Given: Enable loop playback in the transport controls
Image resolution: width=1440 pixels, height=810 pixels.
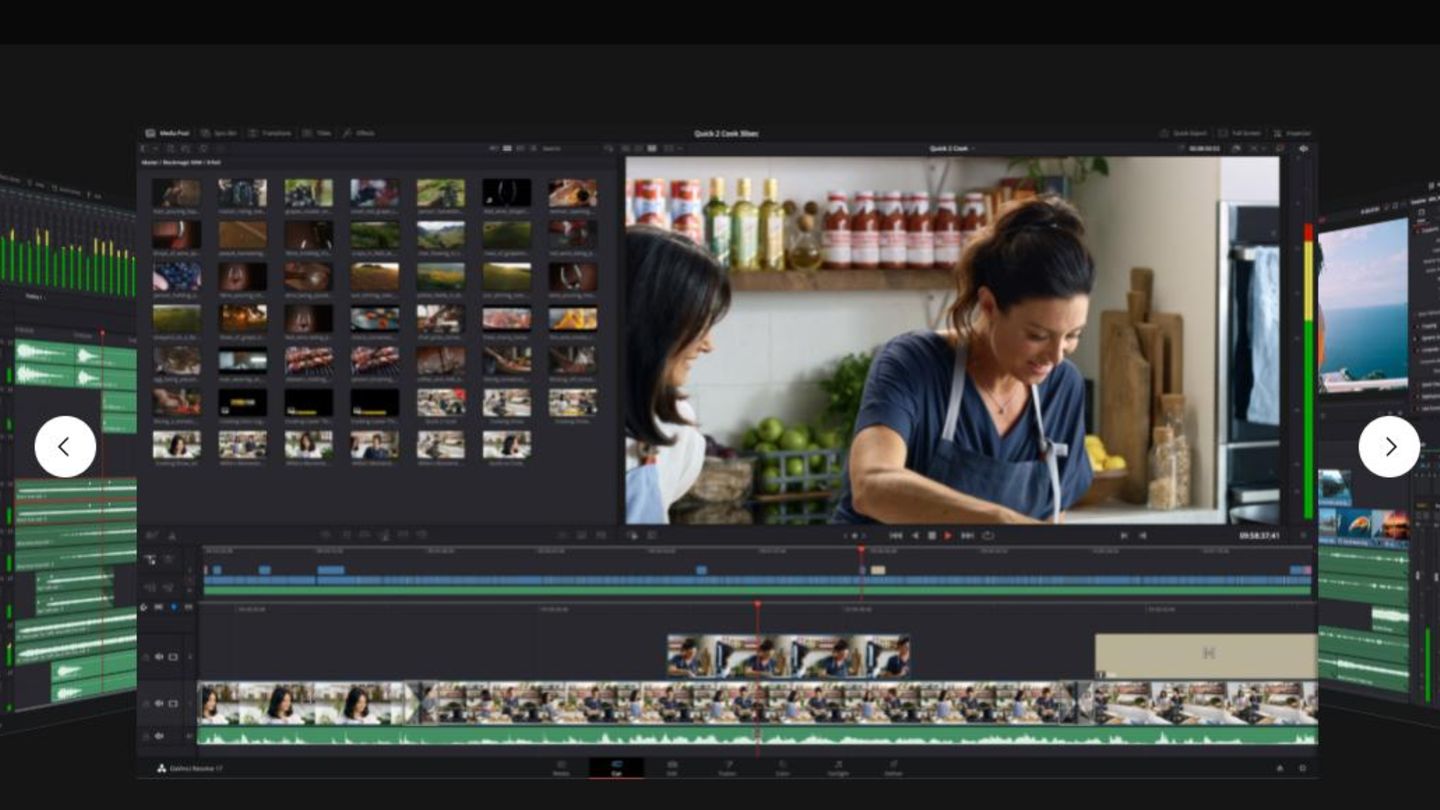Looking at the screenshot, I should [x=989, y=535].
